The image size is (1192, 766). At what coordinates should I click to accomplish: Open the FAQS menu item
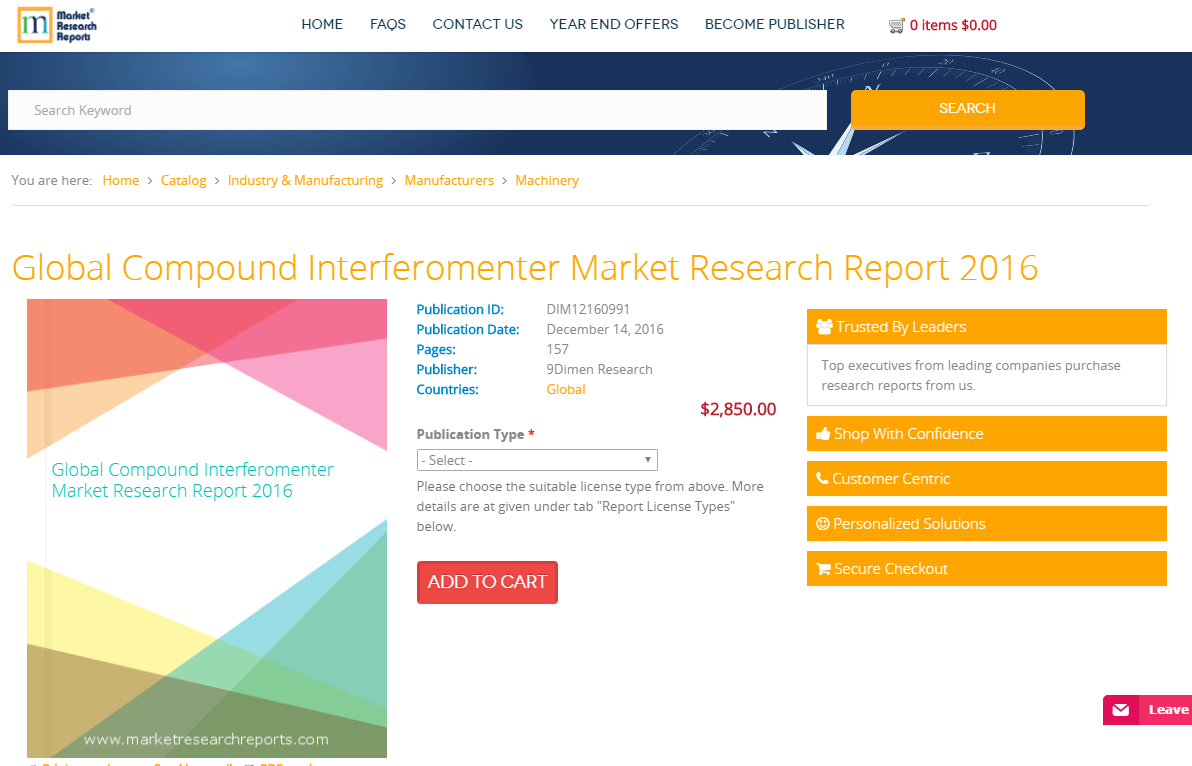(388, 24)
